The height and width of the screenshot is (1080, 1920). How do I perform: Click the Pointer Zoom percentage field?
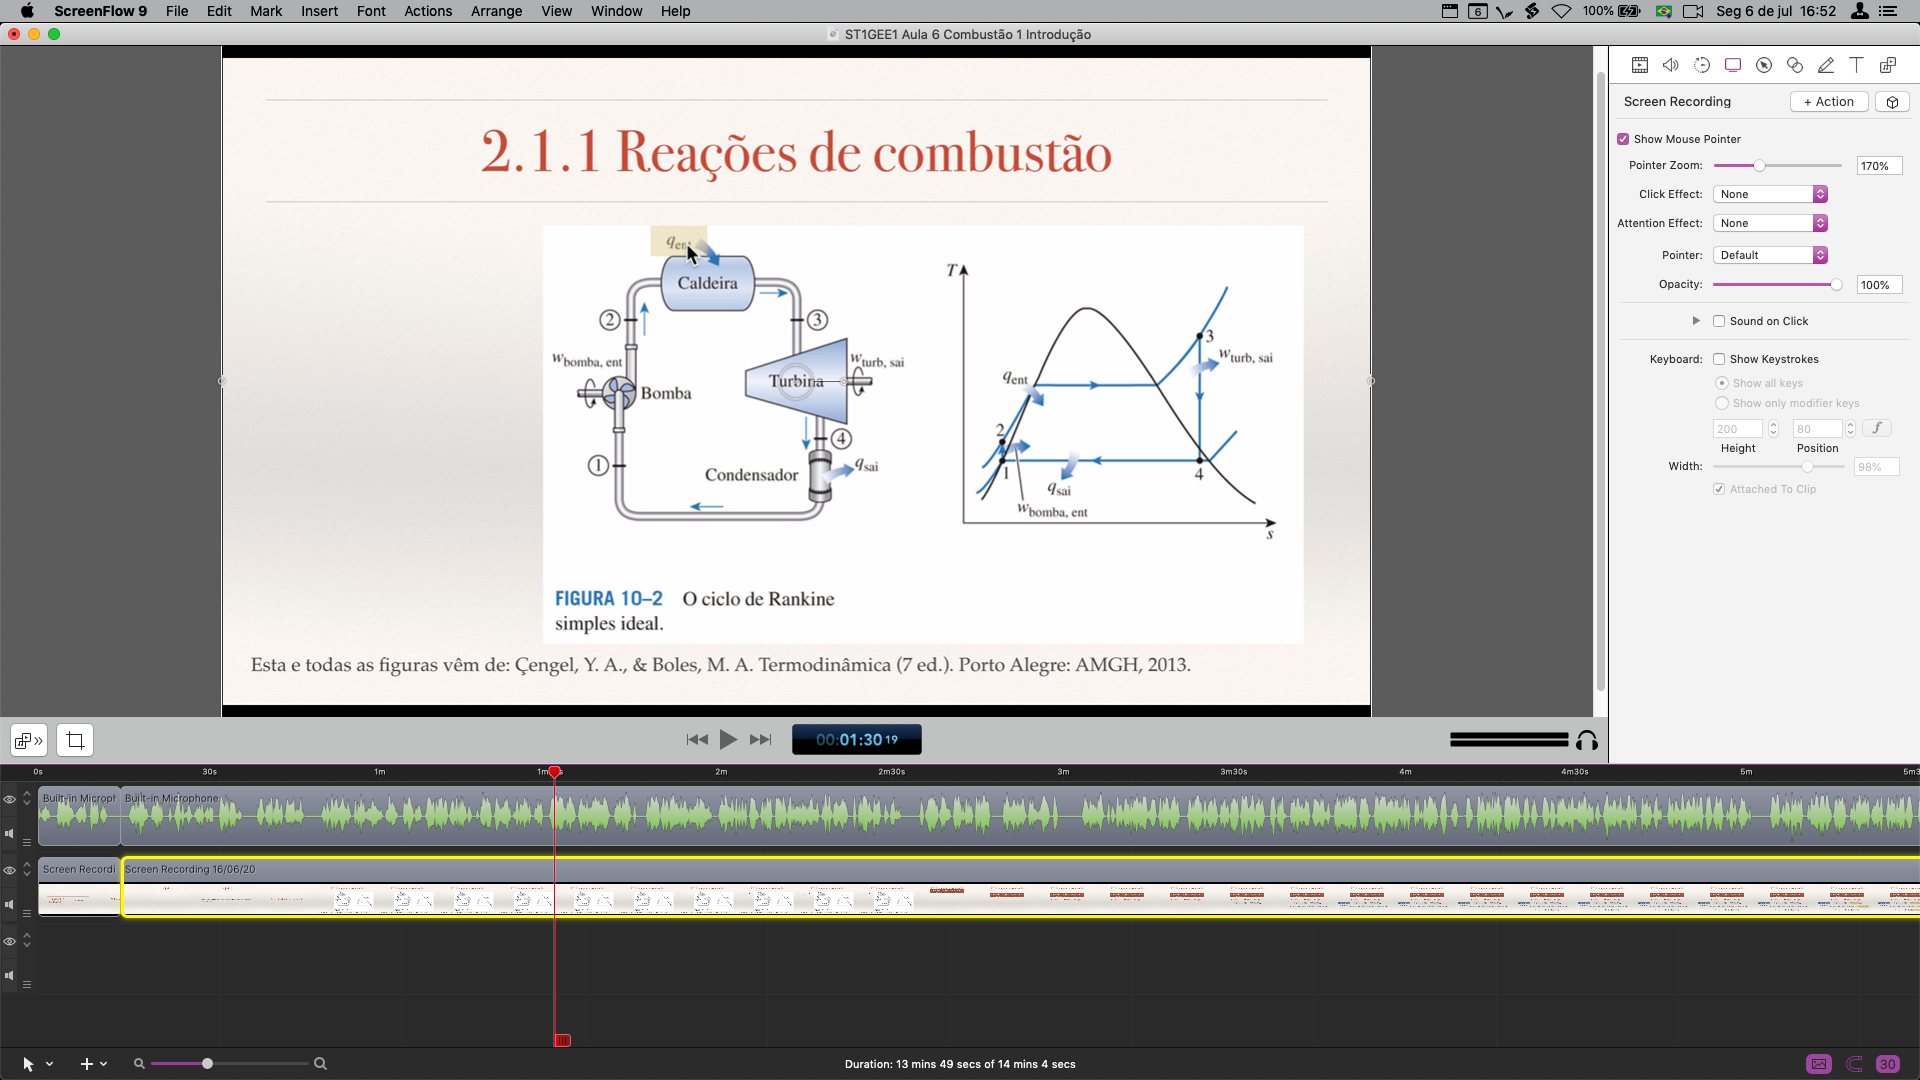coord(1878,166)
